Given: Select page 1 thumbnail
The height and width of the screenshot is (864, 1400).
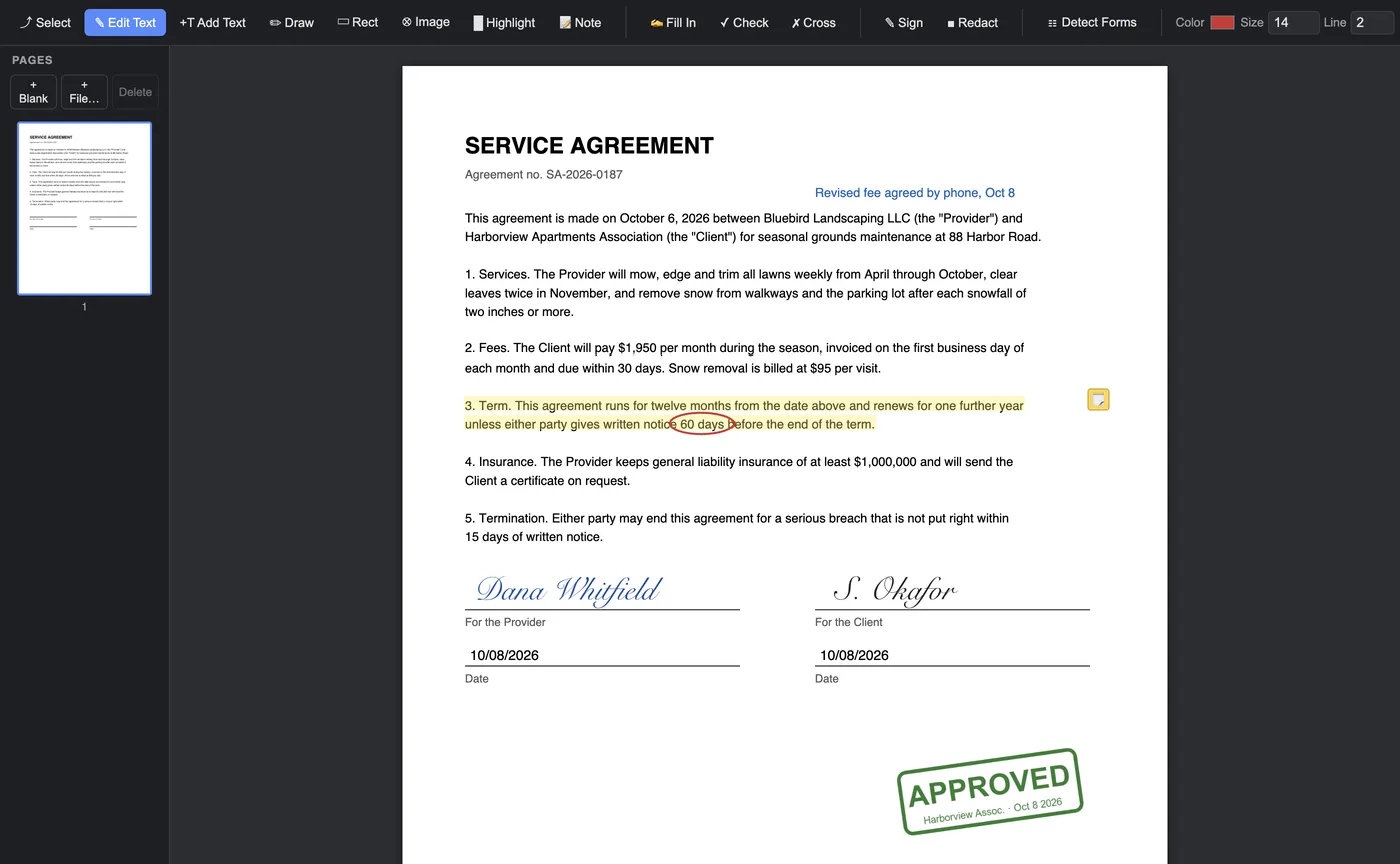Looking at the screenshot, I should (x=84, y=209).
